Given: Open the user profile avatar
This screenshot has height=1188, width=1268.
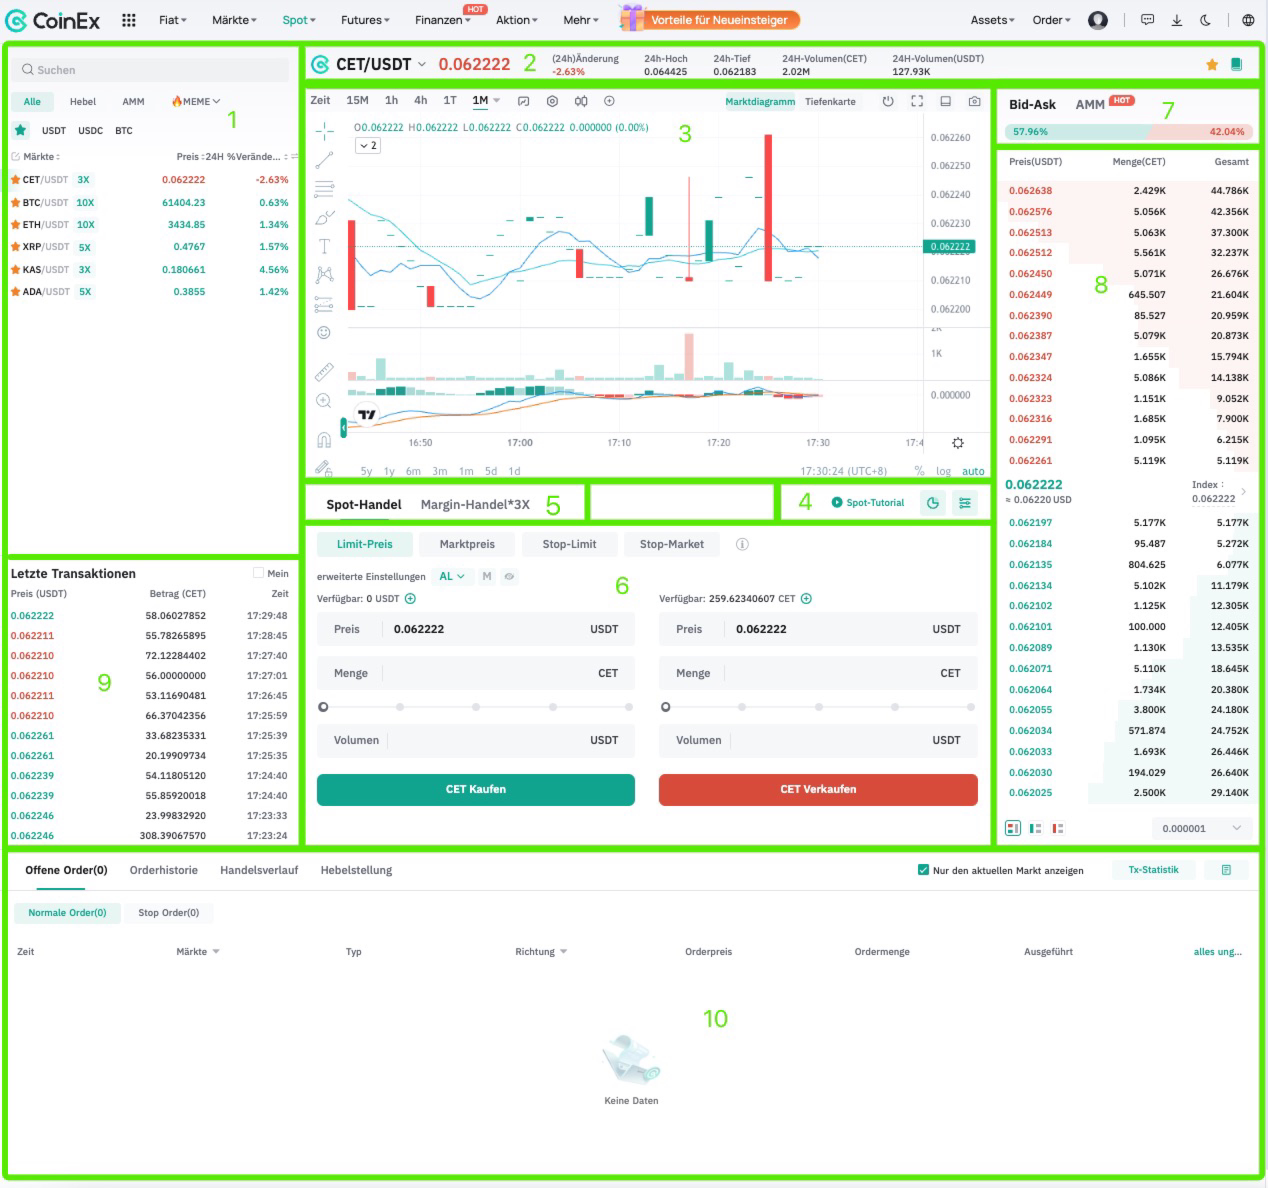Looking at the screenshot, I should click(x=1098, y=20).
